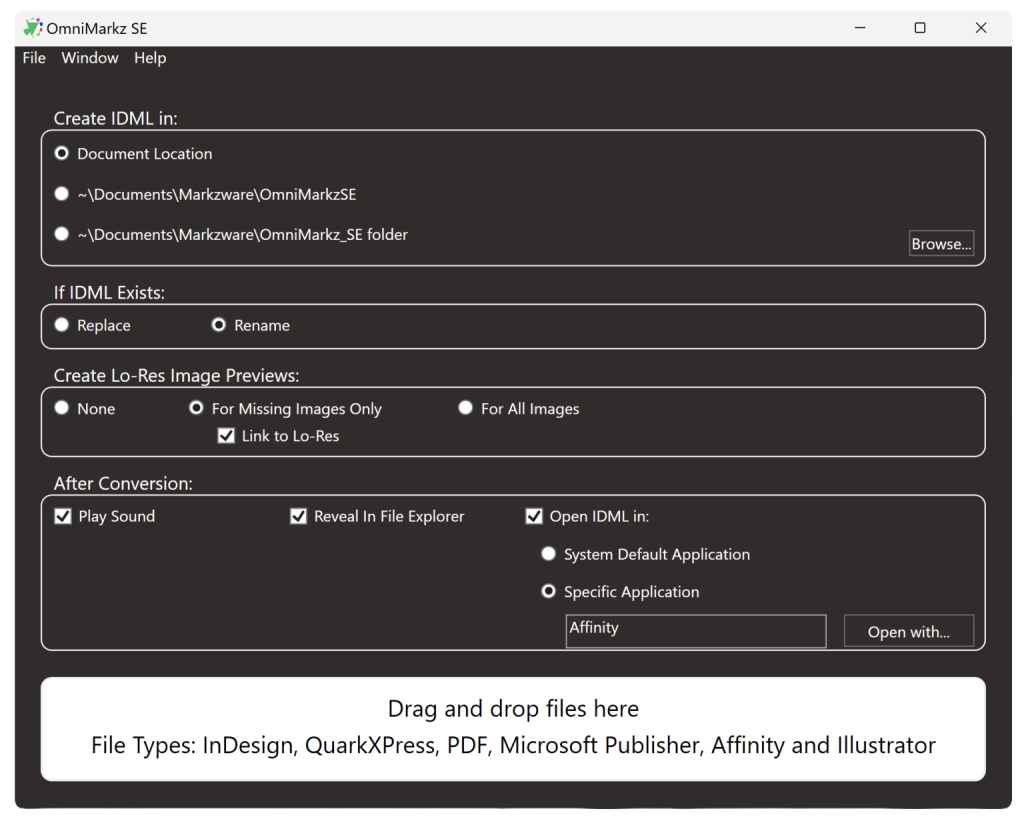Toggle the Link to Lo-Res checkbox
Screen dimensions: 1024x821
click(226, 436)
